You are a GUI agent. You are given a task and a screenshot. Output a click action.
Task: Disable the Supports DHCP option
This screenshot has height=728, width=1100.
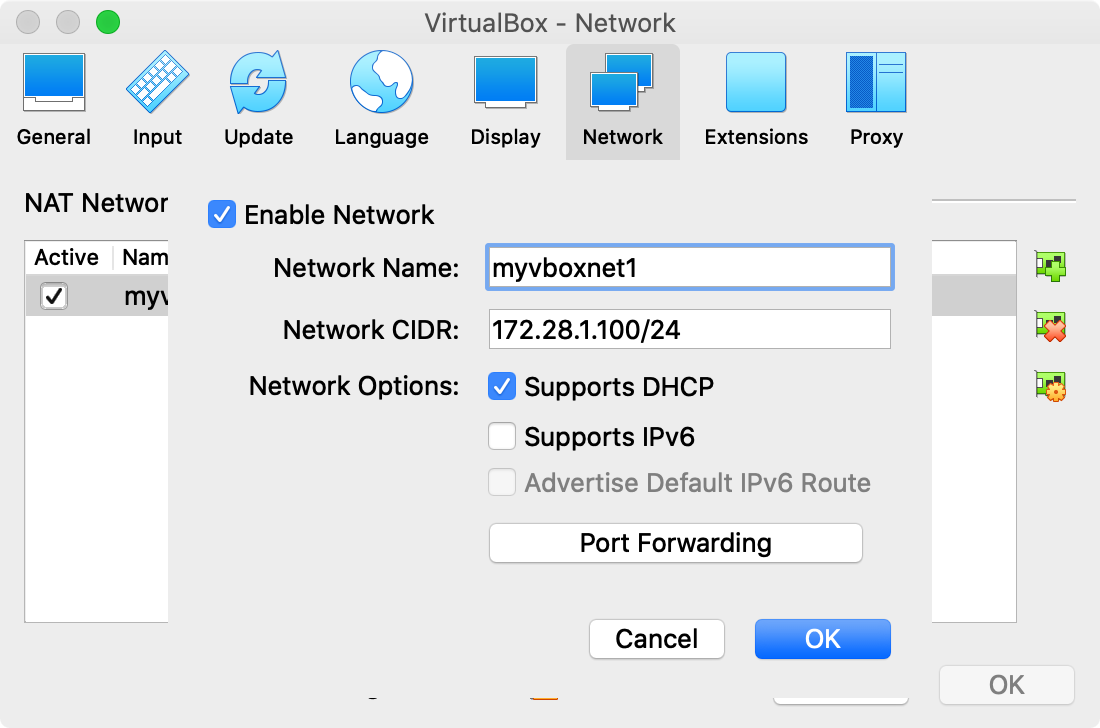point(502,387)
